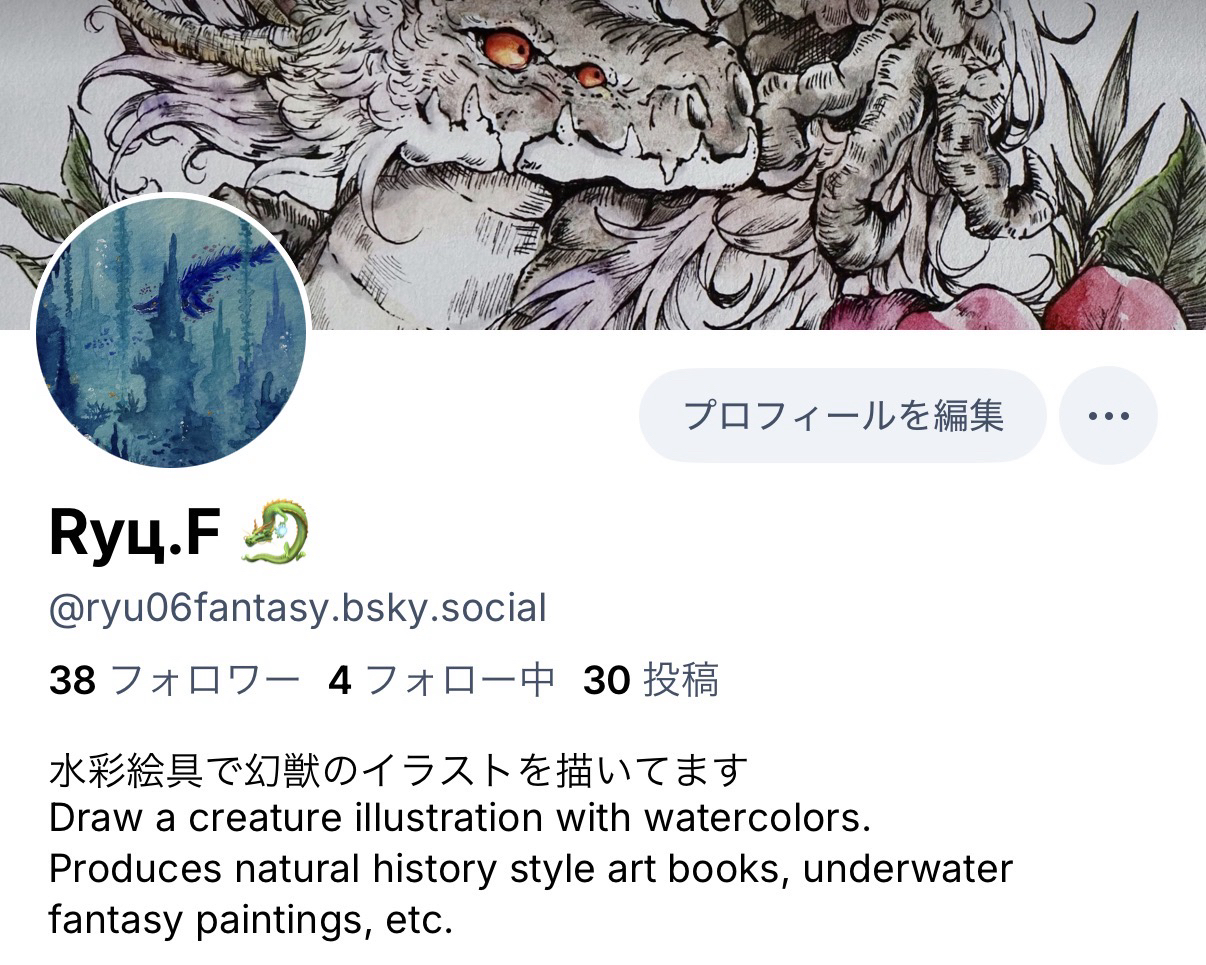The image size is (1206, 965).
Task: Click the green dragon emoji beside name
Action: [x=276, y=533]
